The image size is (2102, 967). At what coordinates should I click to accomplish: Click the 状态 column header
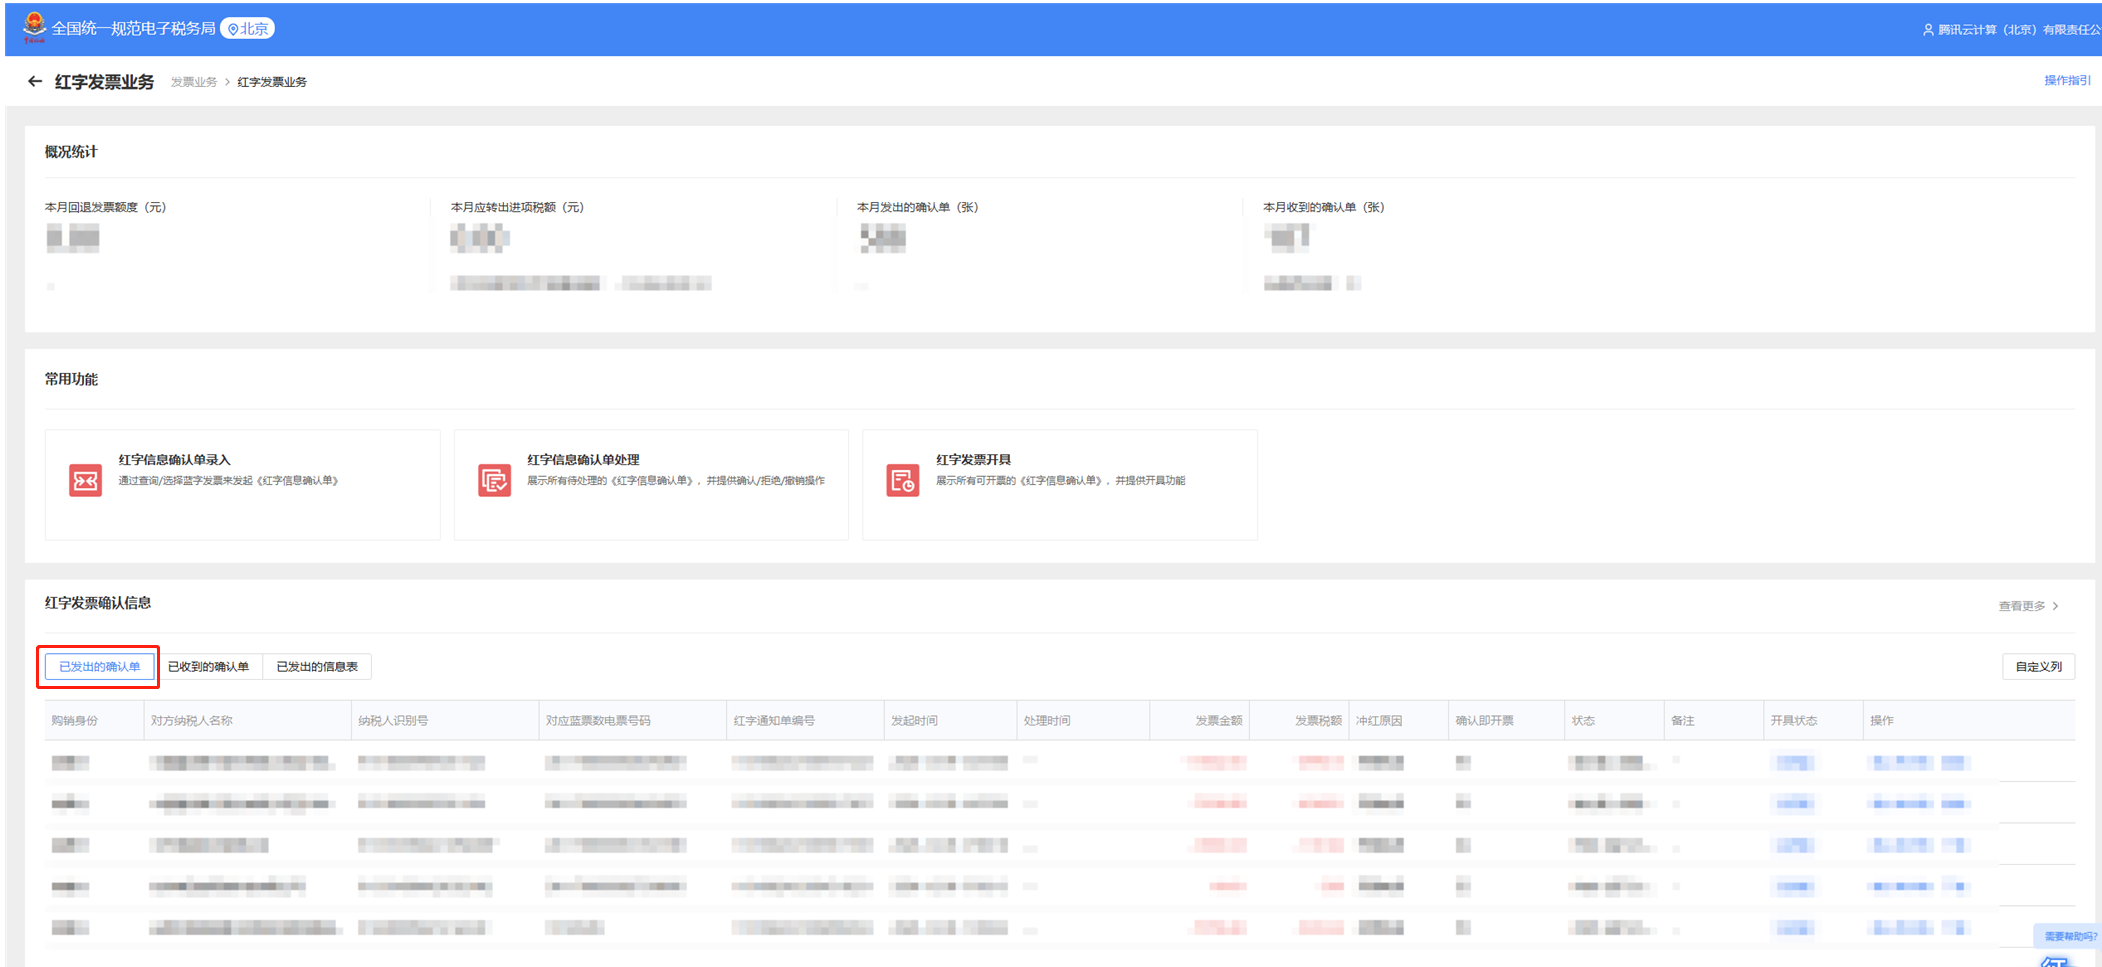tap(1583, 721)
